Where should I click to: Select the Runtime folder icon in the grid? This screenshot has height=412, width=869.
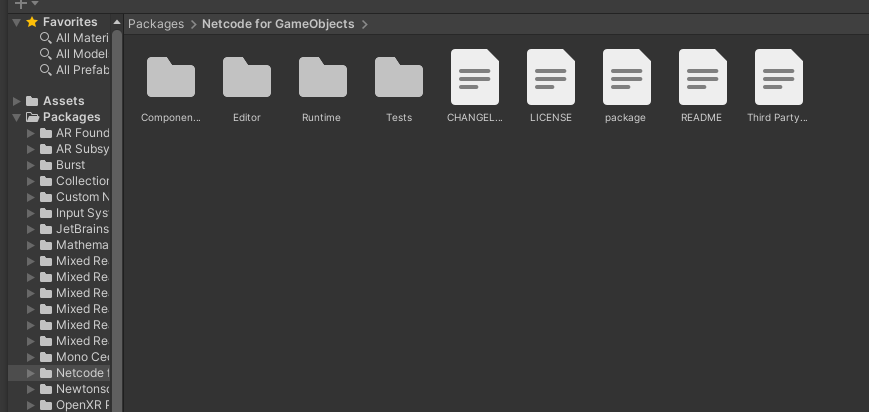(323, 77)
